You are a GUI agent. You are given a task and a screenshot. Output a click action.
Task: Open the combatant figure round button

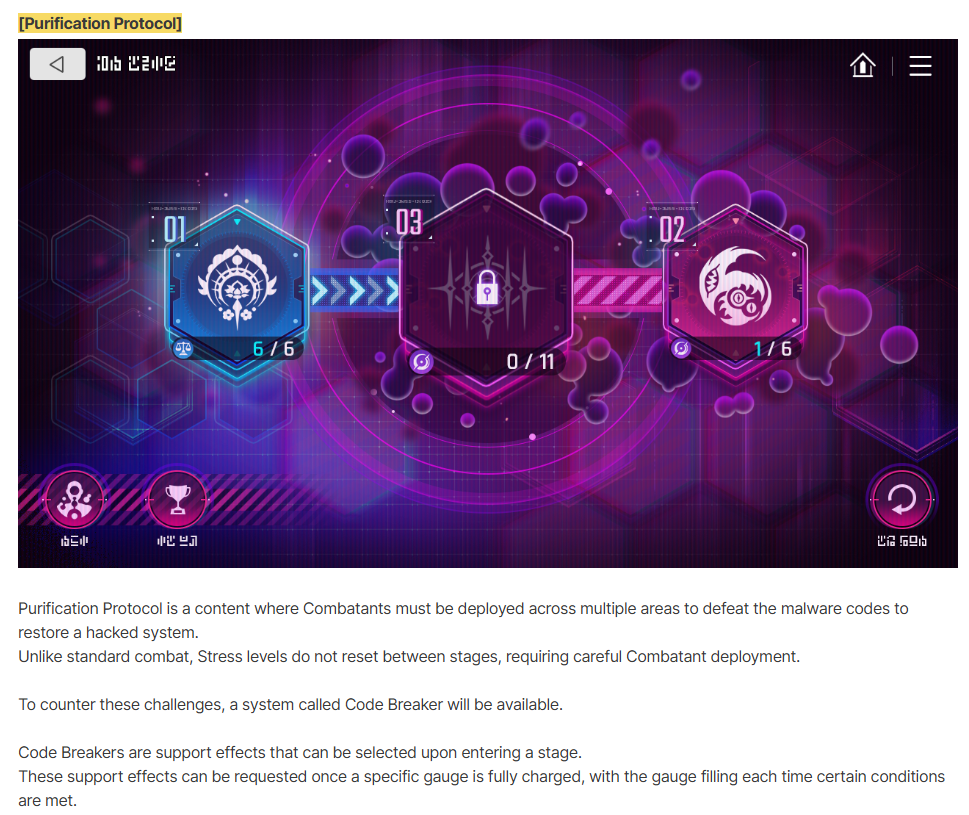click(74, 499)
